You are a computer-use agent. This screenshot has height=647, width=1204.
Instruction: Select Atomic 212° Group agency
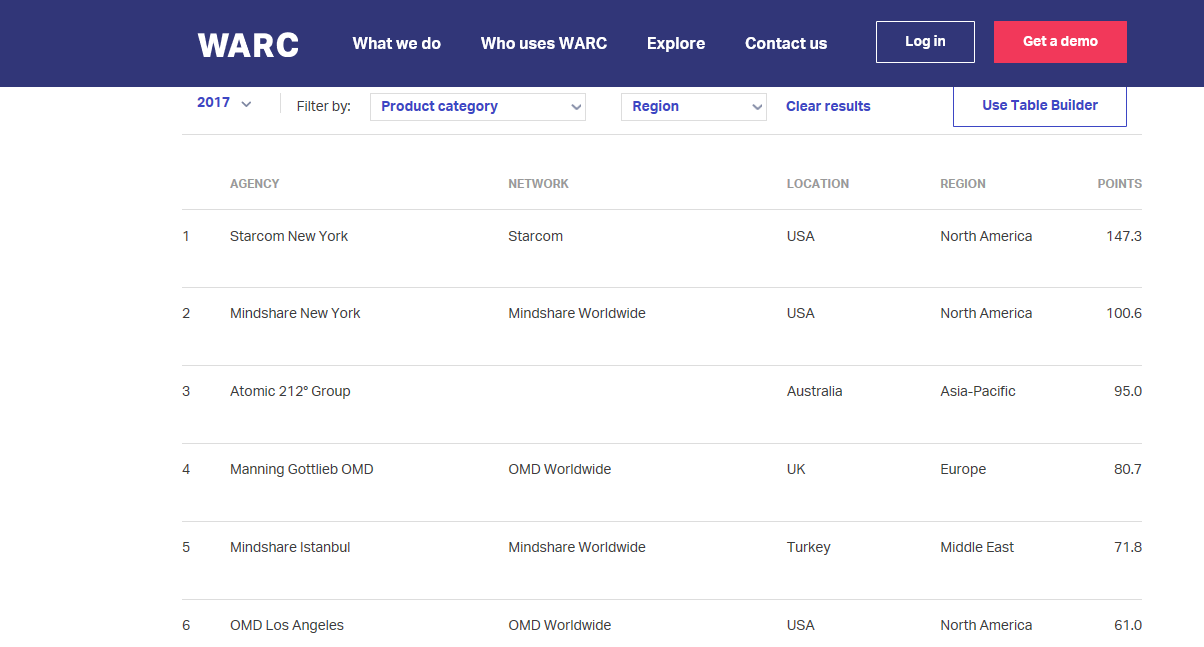[290, 391]
